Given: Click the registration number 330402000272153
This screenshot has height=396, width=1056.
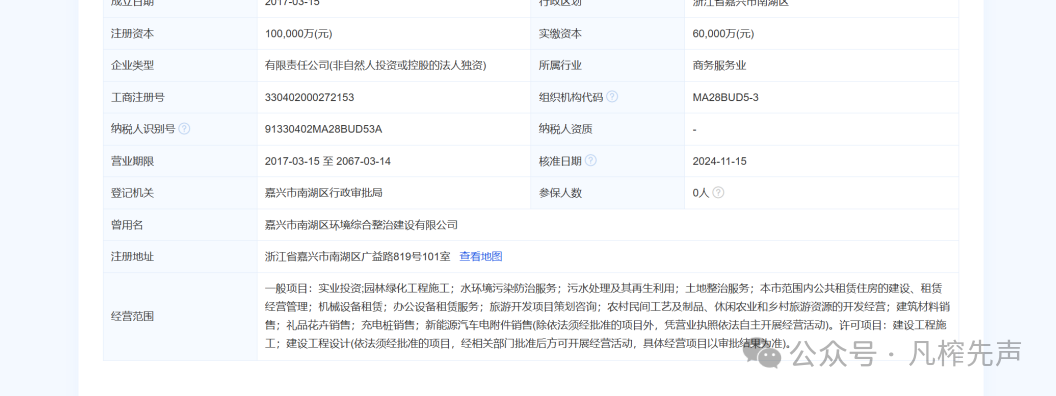Looking at the screenshot, I should pyautogui.click(x=309, y=97).
